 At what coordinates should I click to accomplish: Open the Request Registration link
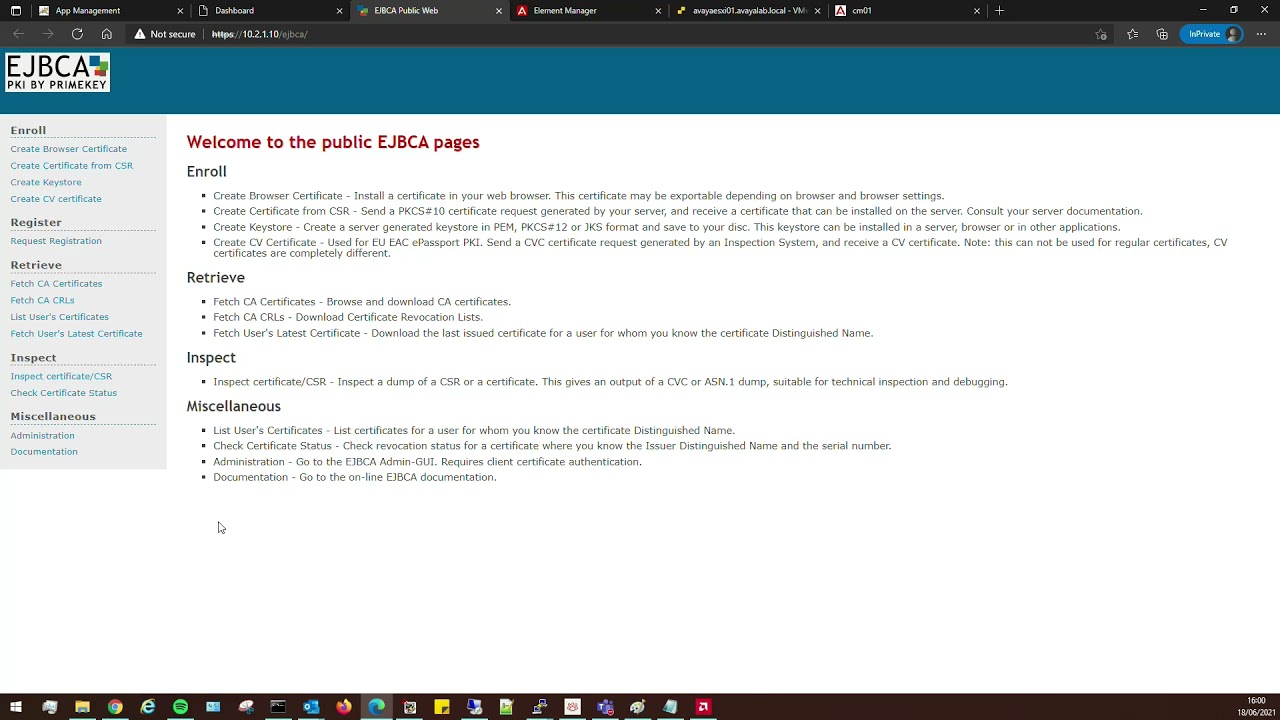coord(56,241)
